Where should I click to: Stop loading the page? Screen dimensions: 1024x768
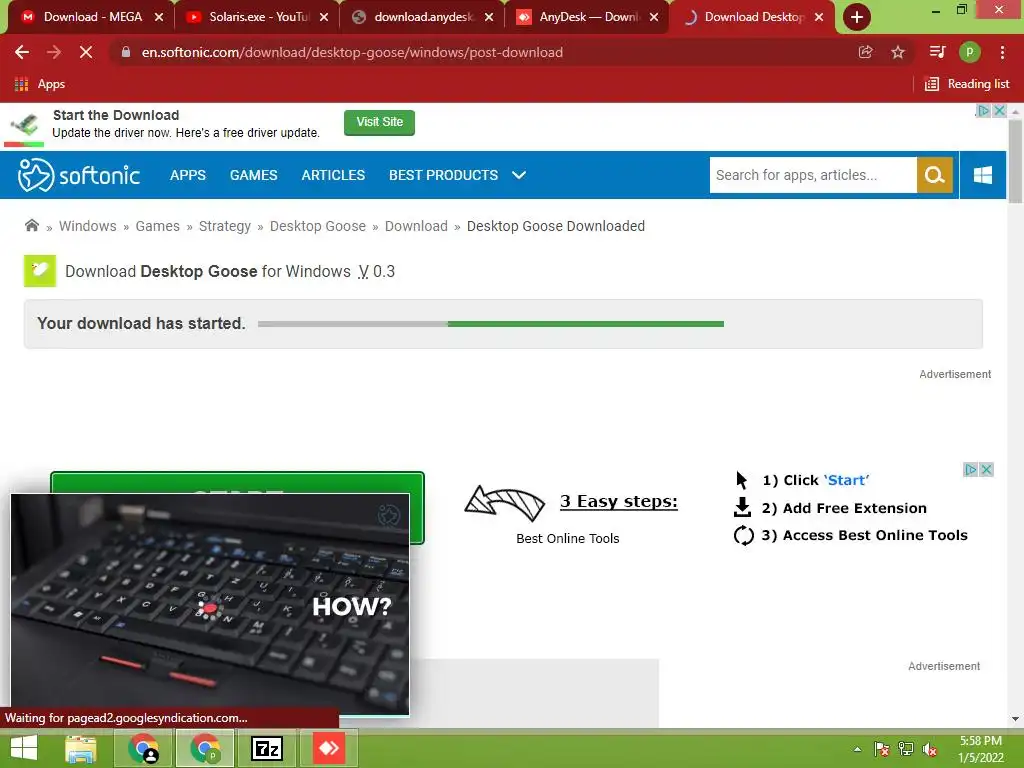pyautogui.click(x=86, y=52)
